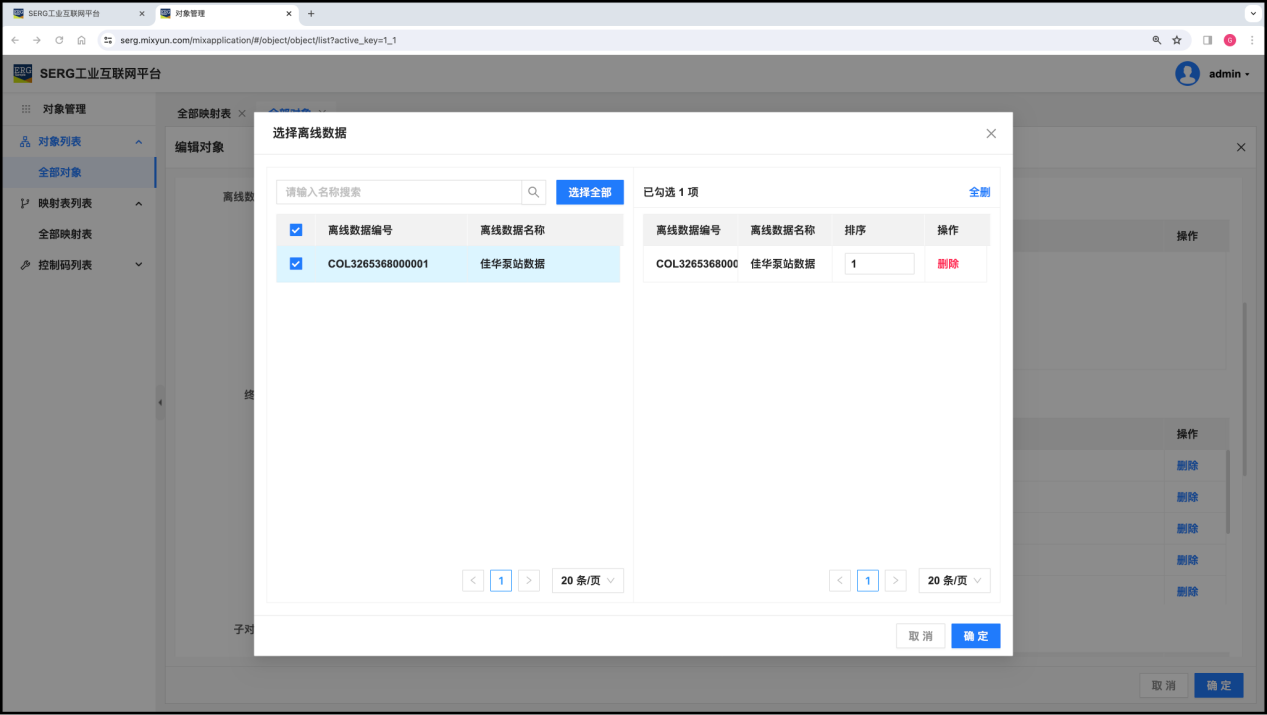Open the browser home page icon
The height and width of the screenshot is (715, 1267).
[x=82, y=40]
